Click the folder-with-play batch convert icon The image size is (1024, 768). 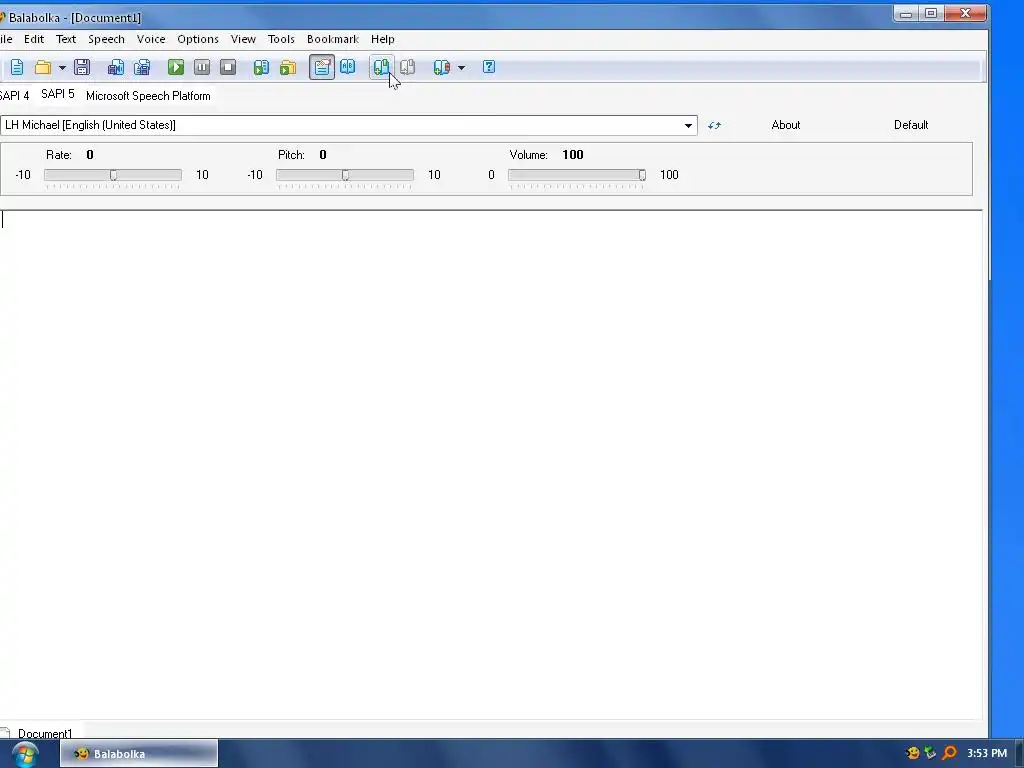pyautogui.click(x=288, y=67)
